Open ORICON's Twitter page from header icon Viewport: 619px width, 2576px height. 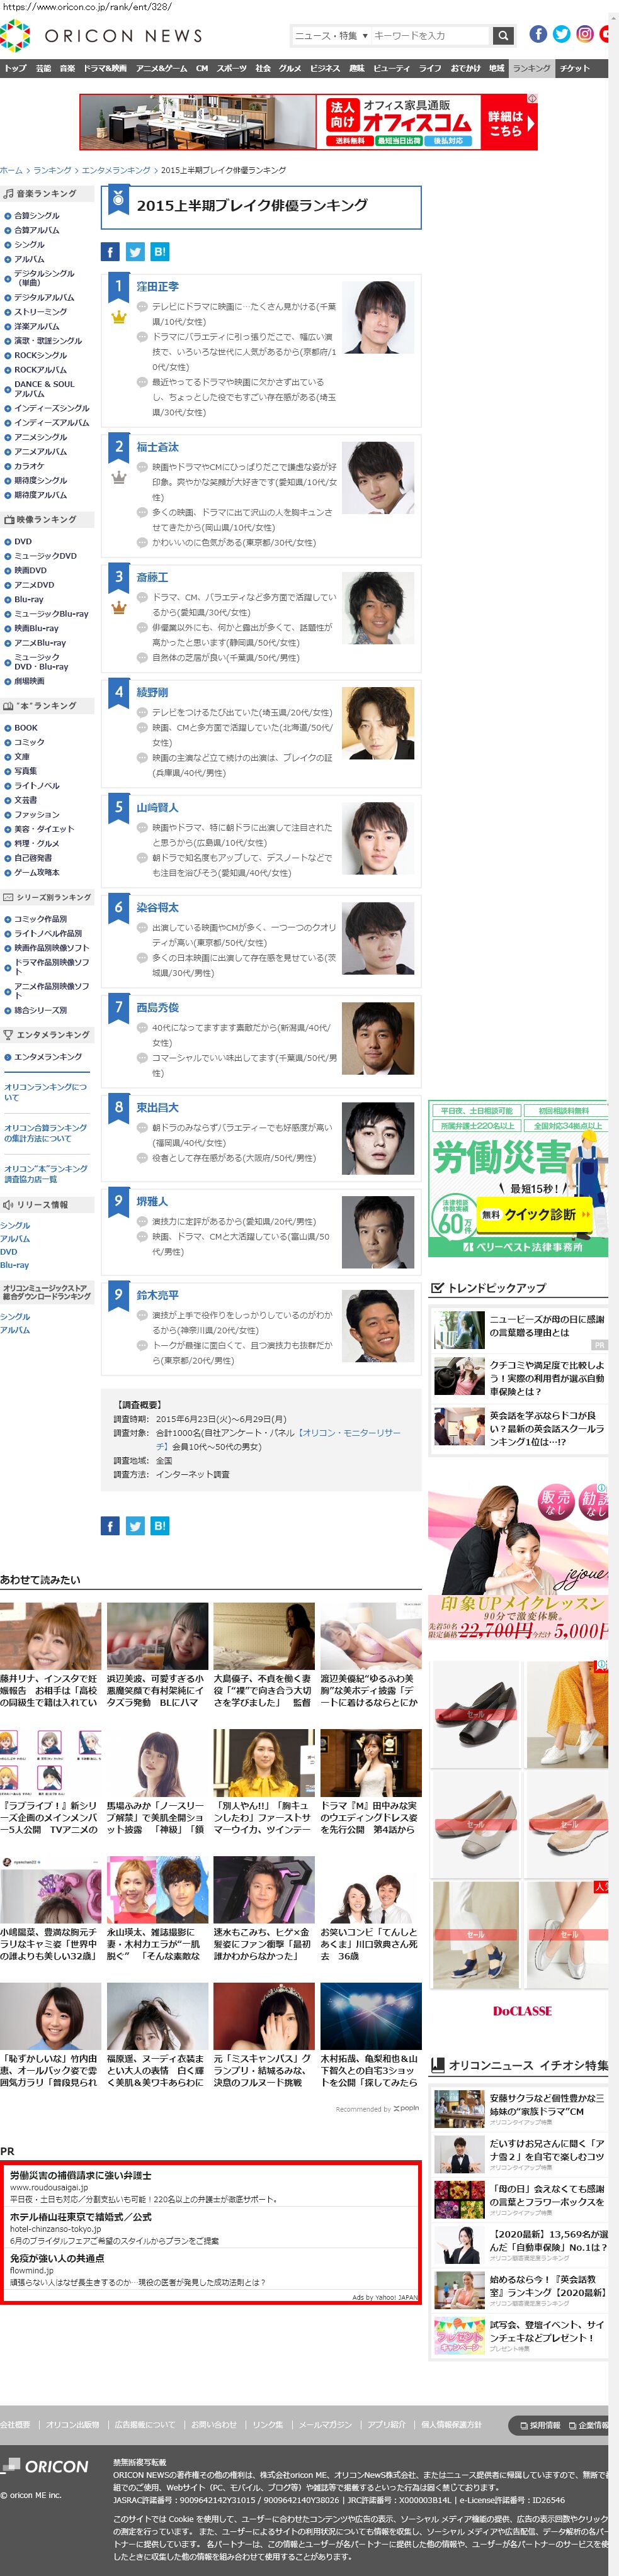pyautogui.click(x=562, y=34)
